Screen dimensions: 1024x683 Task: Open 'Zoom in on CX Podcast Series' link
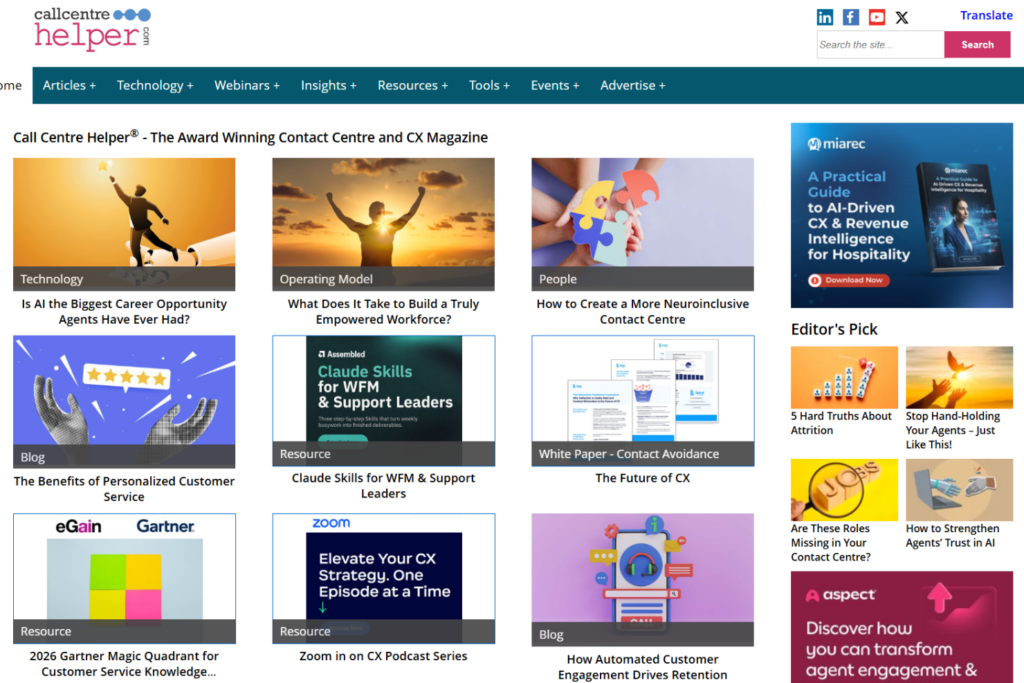383,656
